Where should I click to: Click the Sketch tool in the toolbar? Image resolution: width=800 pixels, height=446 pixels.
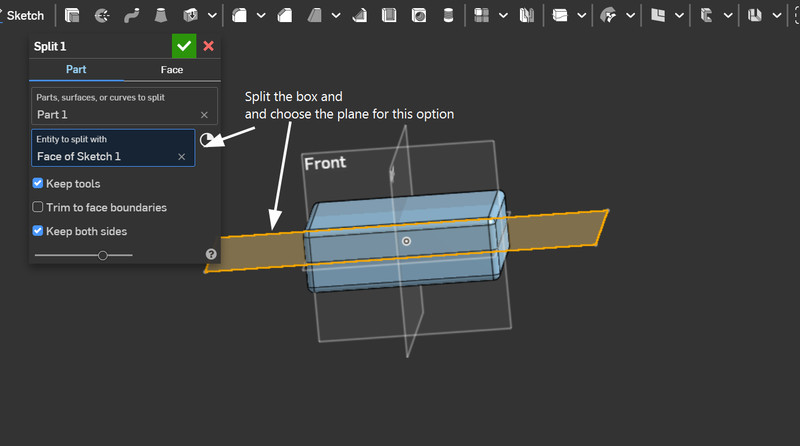(23, 16)
